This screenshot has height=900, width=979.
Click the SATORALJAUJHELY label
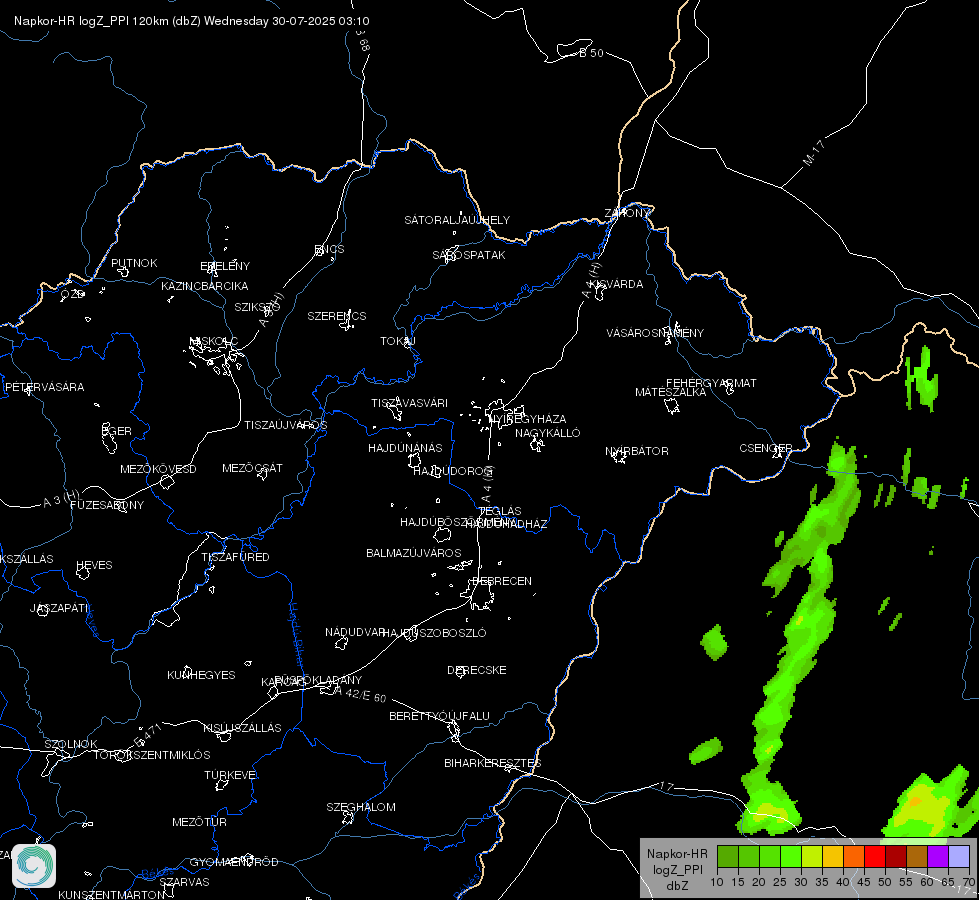tap(457, 220)
